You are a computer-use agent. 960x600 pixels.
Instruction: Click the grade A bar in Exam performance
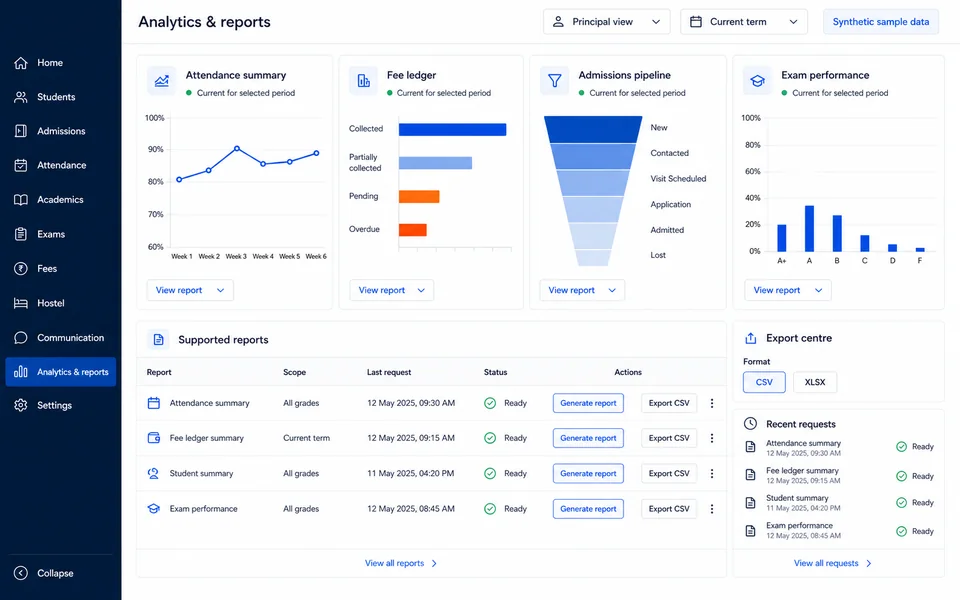pos(809,228)
